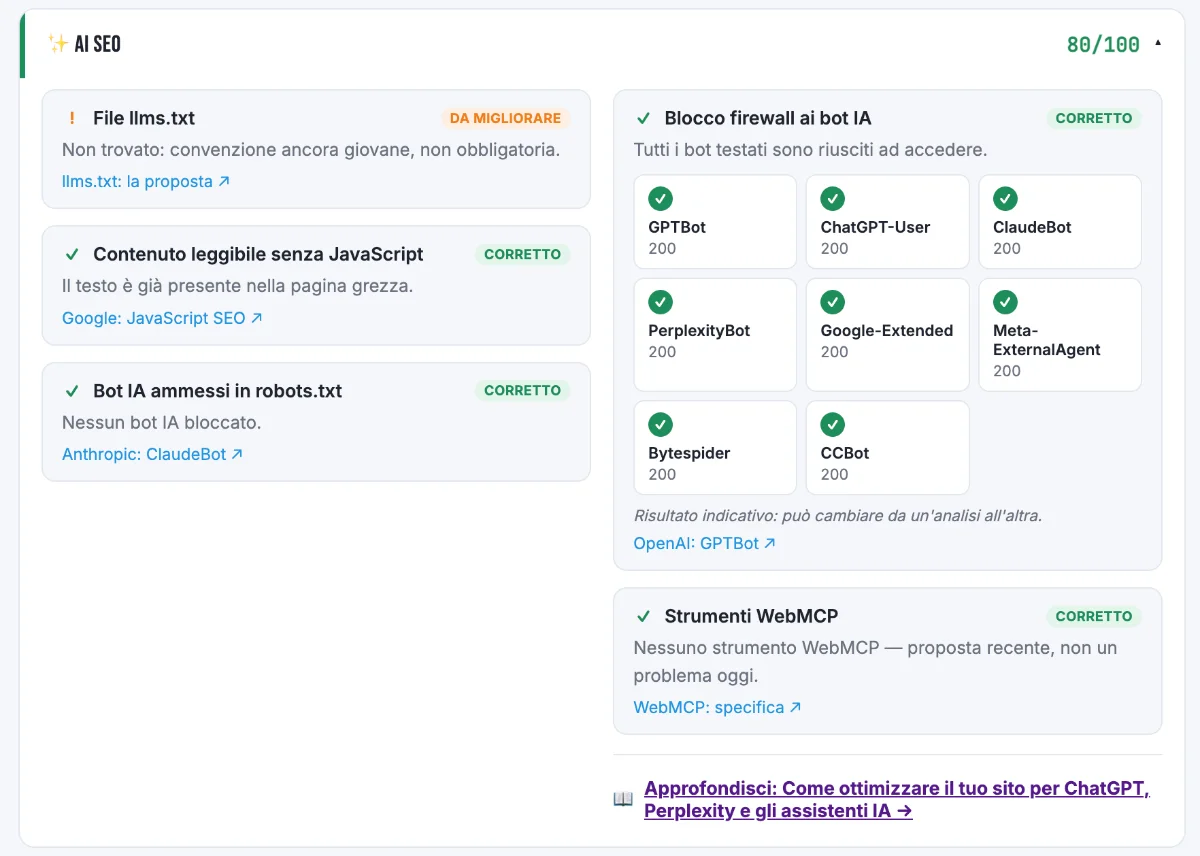The image size is (1200, 856).
Task: Click checkmark icon for Bot IA ammessi
Action: tap(71, 391)
